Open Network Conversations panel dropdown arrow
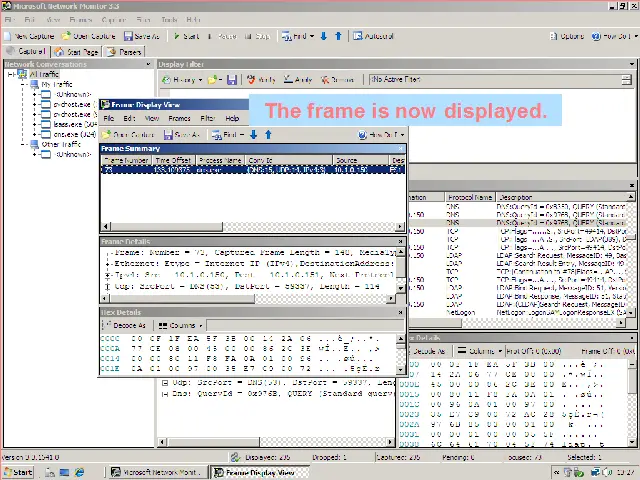This screenshot has height=480, width=640. click(x=148, y=64)
